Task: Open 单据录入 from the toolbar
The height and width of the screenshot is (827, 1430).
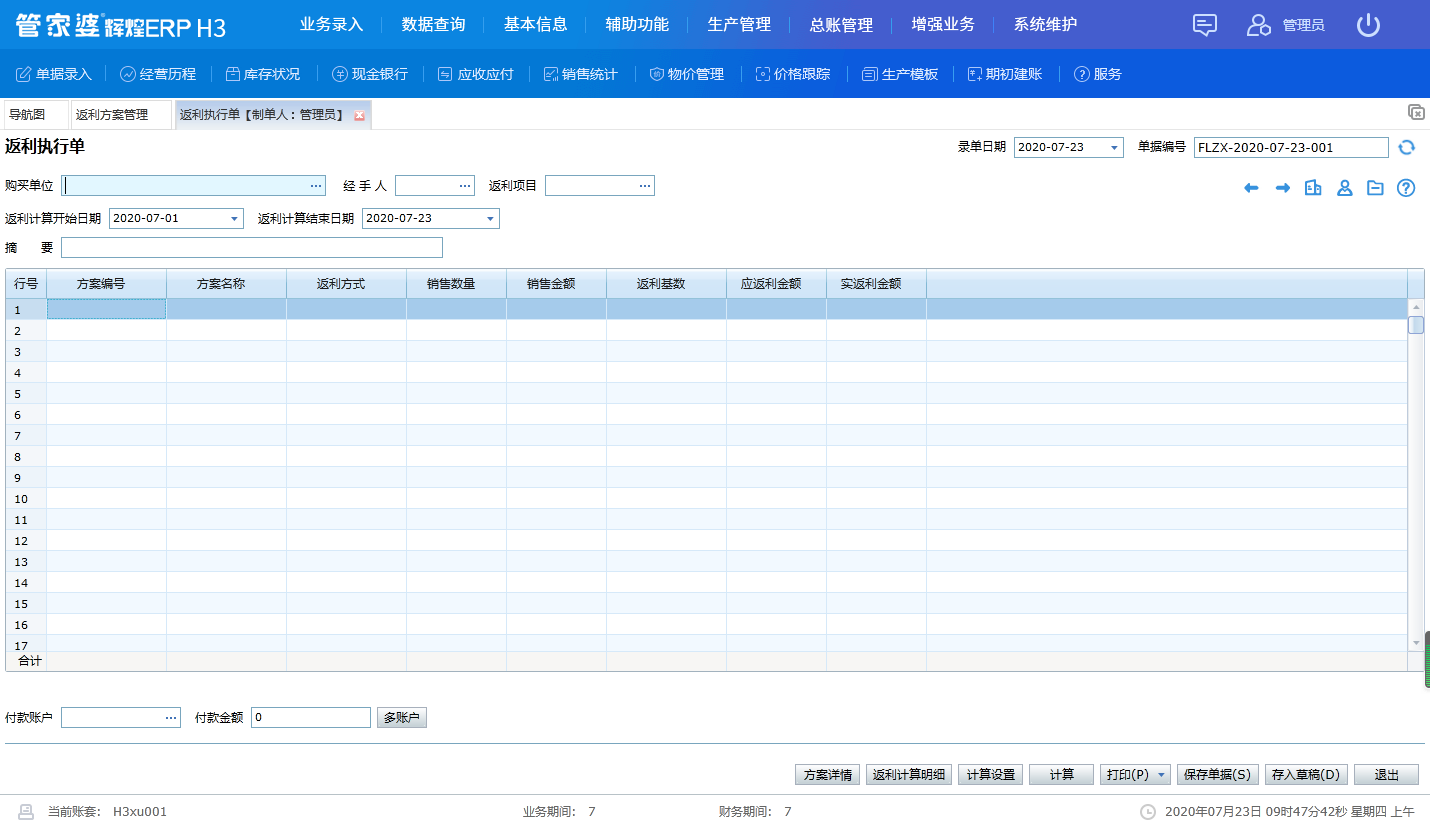Action: [54, 74]
